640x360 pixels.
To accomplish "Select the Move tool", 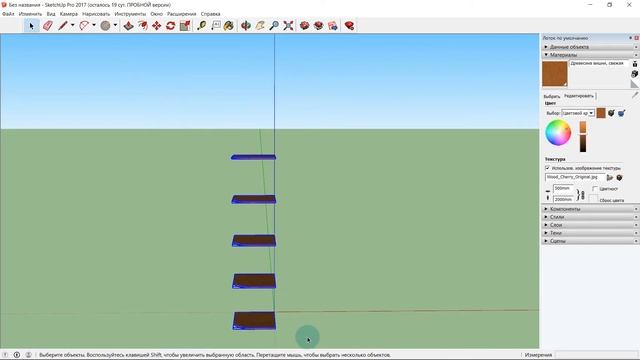I will coord(157,26).
